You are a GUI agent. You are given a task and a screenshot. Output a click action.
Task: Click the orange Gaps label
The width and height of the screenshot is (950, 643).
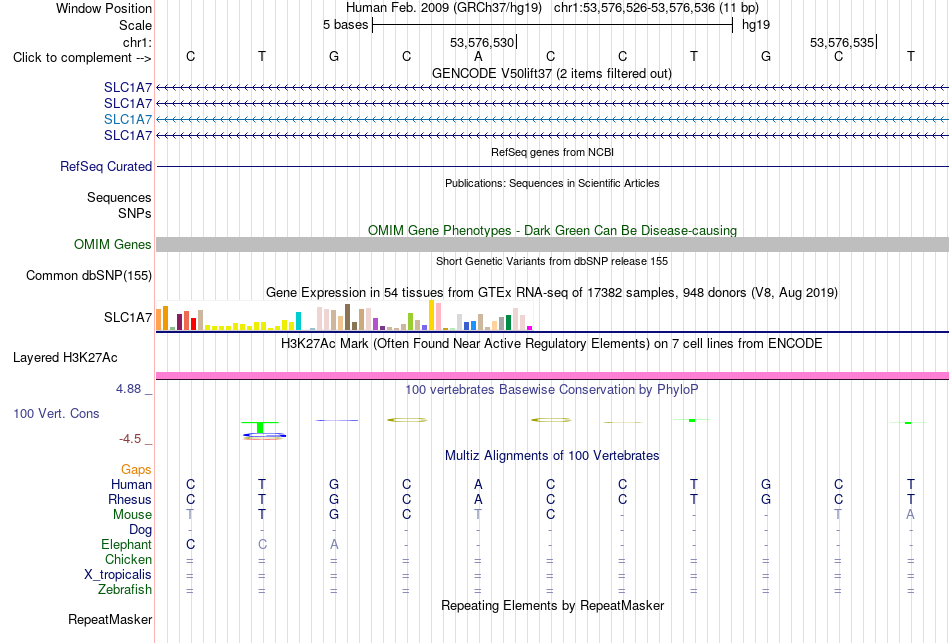click(136, 470)
